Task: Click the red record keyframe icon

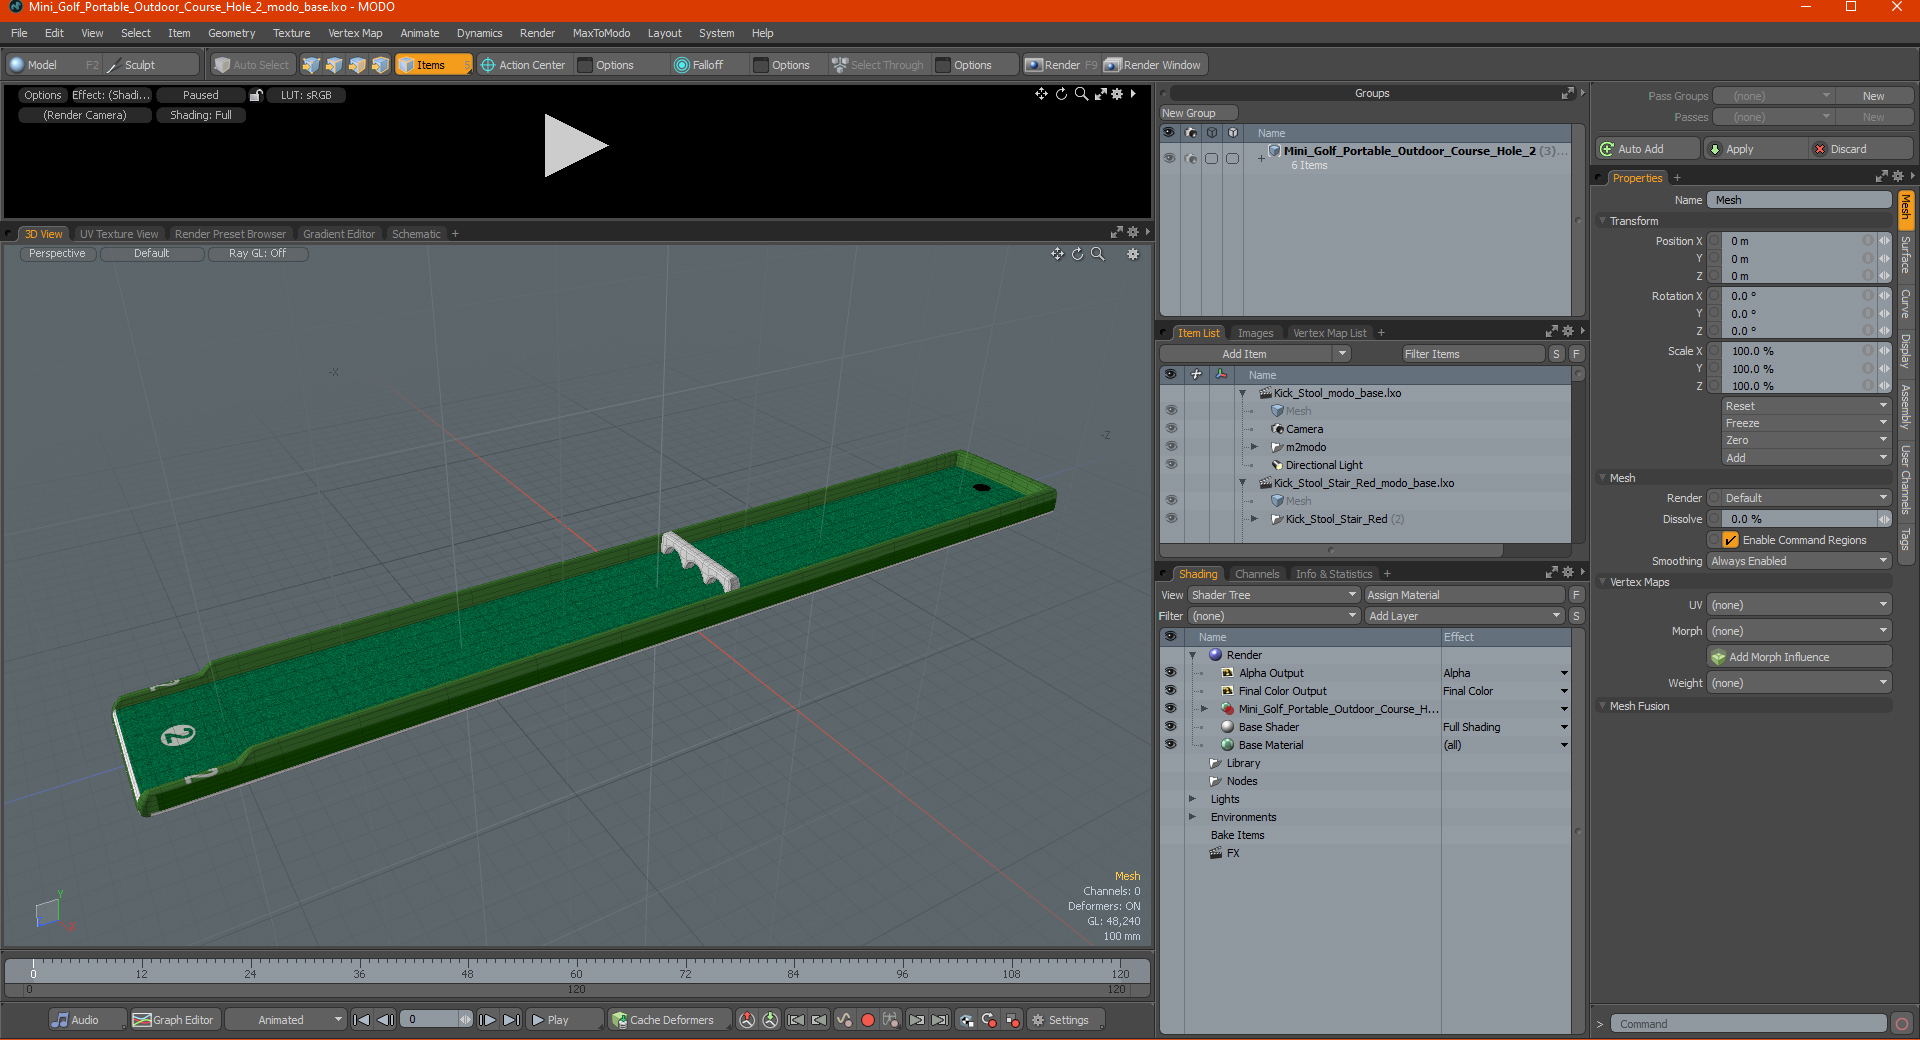Action: [x=868, y=1020]
